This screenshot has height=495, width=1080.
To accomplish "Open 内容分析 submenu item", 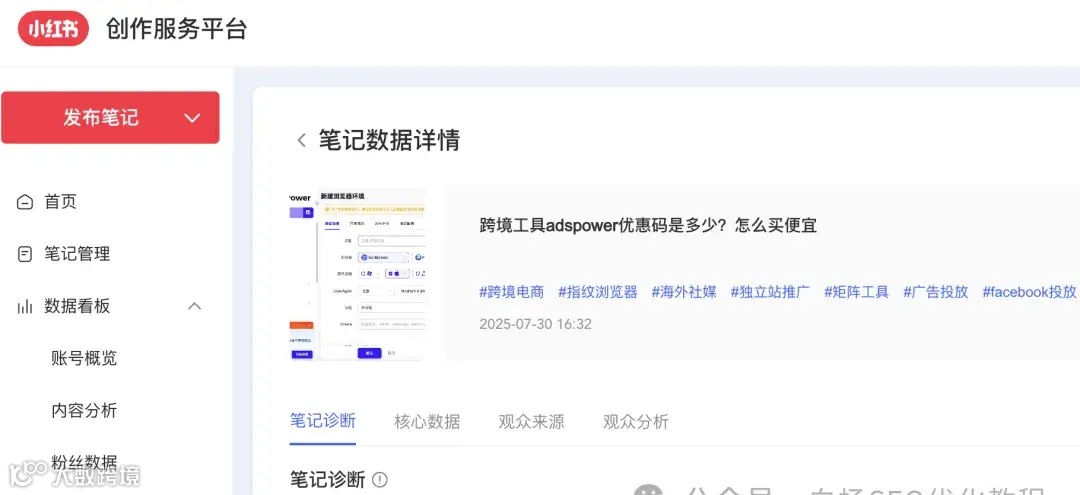I will click(84, 411).
